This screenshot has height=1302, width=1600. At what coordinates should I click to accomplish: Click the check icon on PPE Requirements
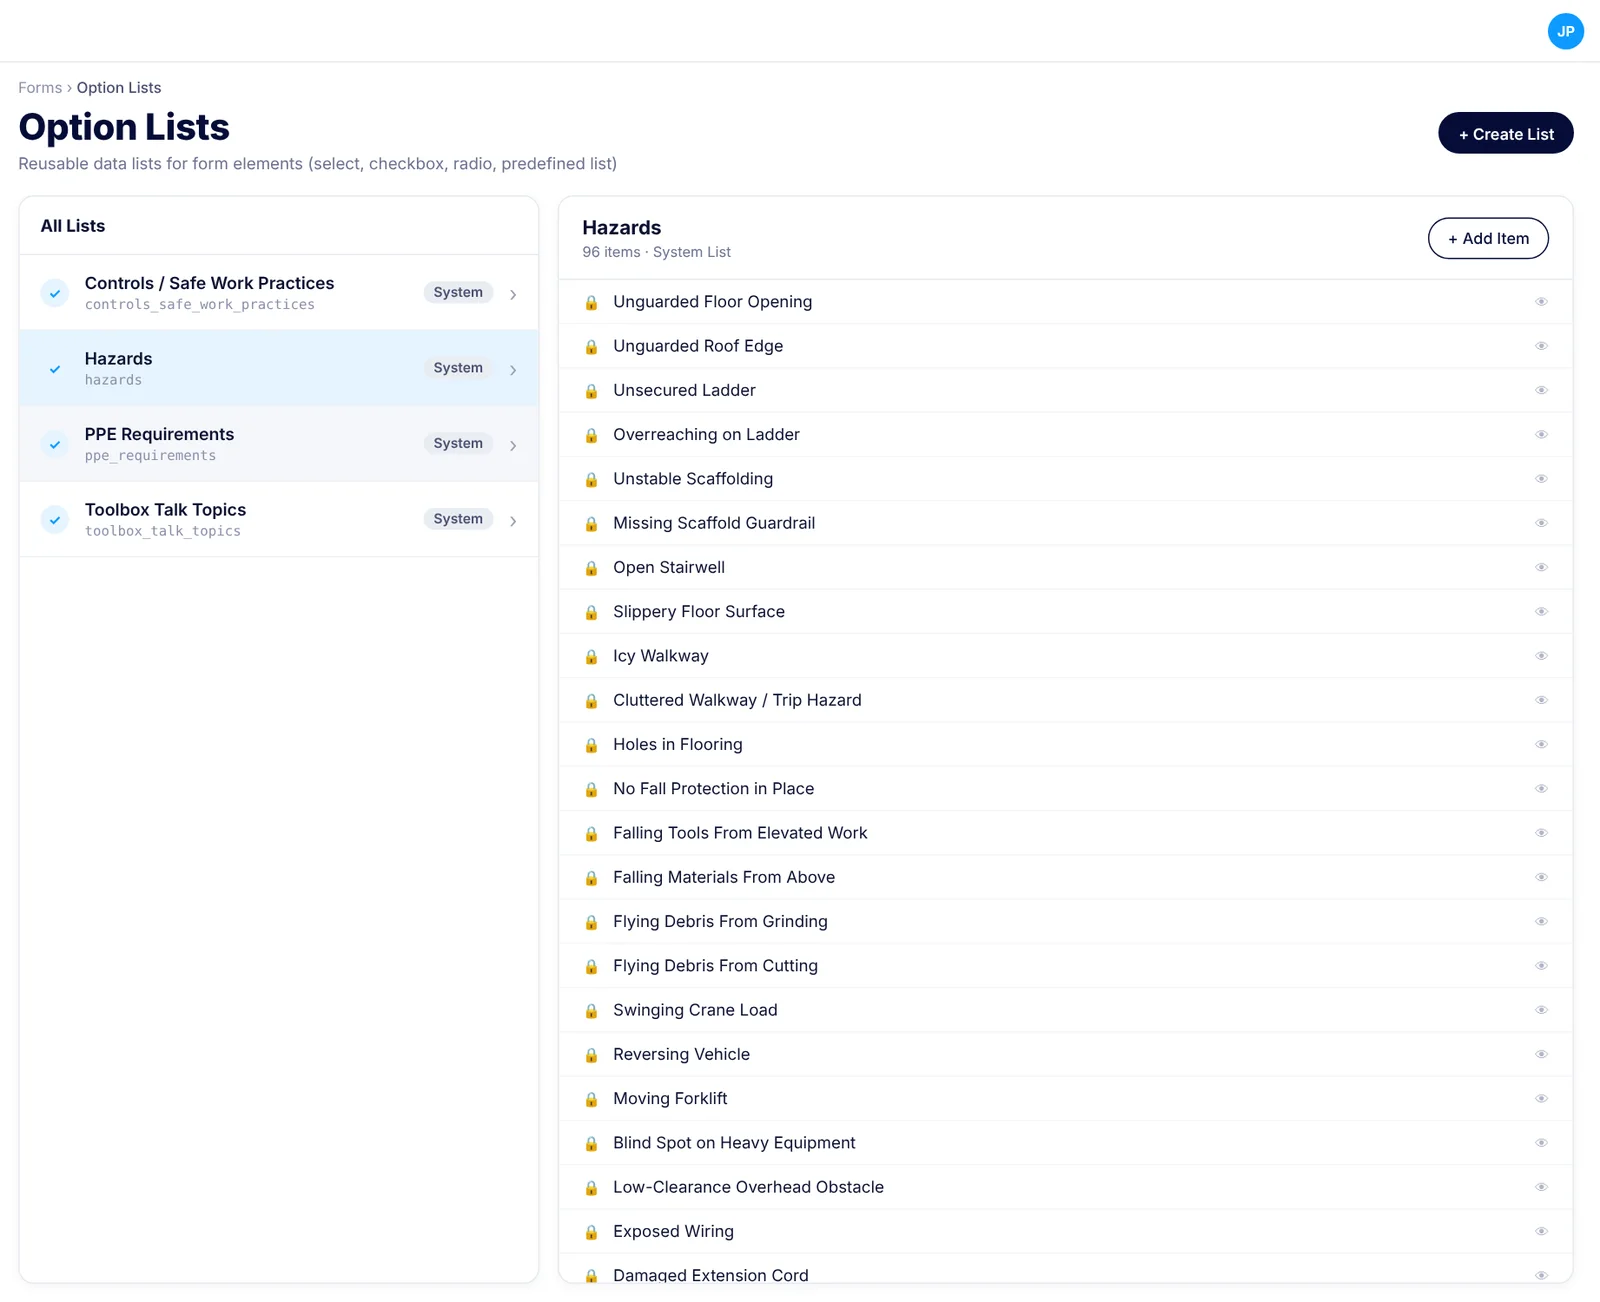click(x=55, y=444)
